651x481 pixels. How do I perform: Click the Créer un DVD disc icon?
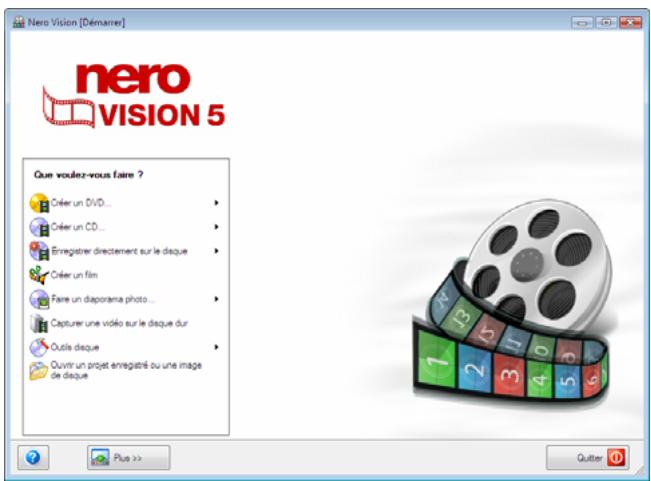39,203
